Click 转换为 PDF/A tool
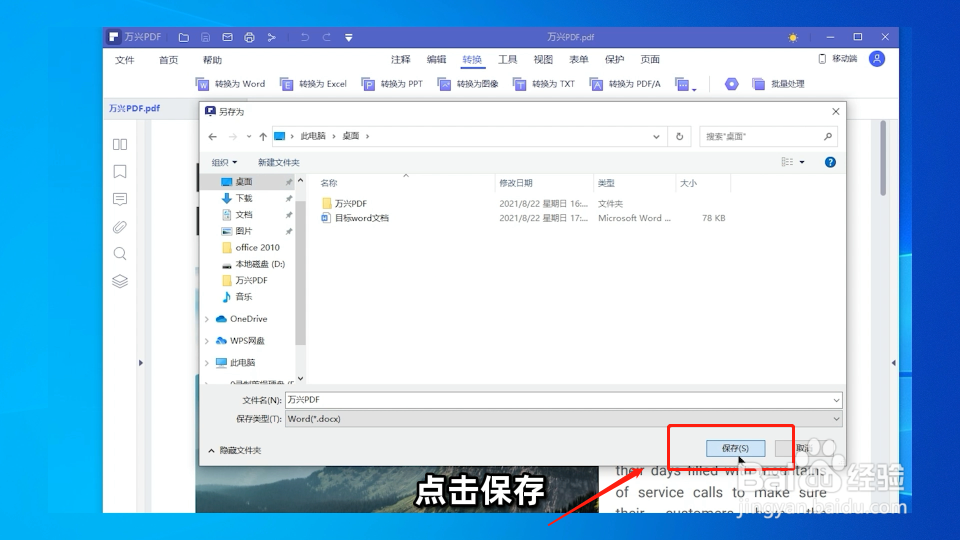This screenshot has height=540, width=960. click(625, 84)
